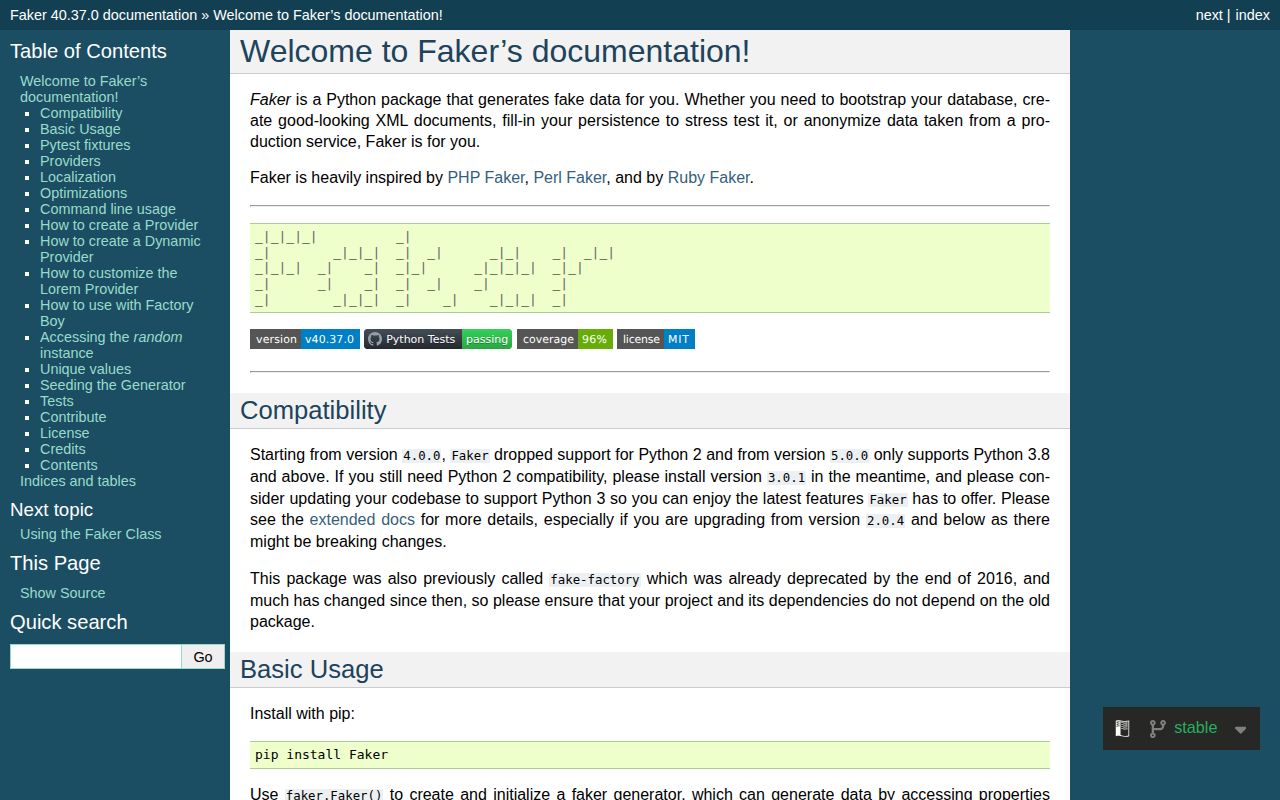Open Accessing the random instance entry

(111, 345)
